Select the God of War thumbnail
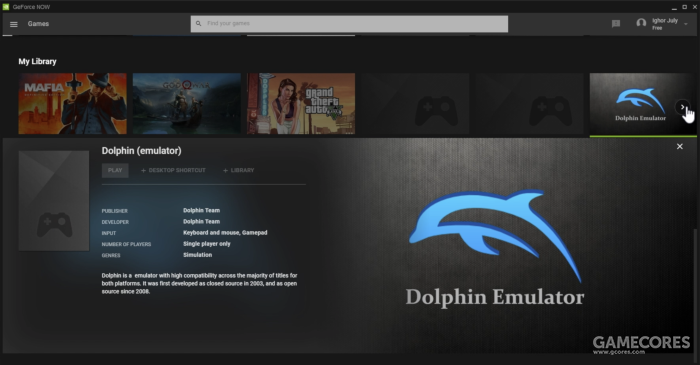This screenshot has width=700, height=365. [x=187, y=104]
